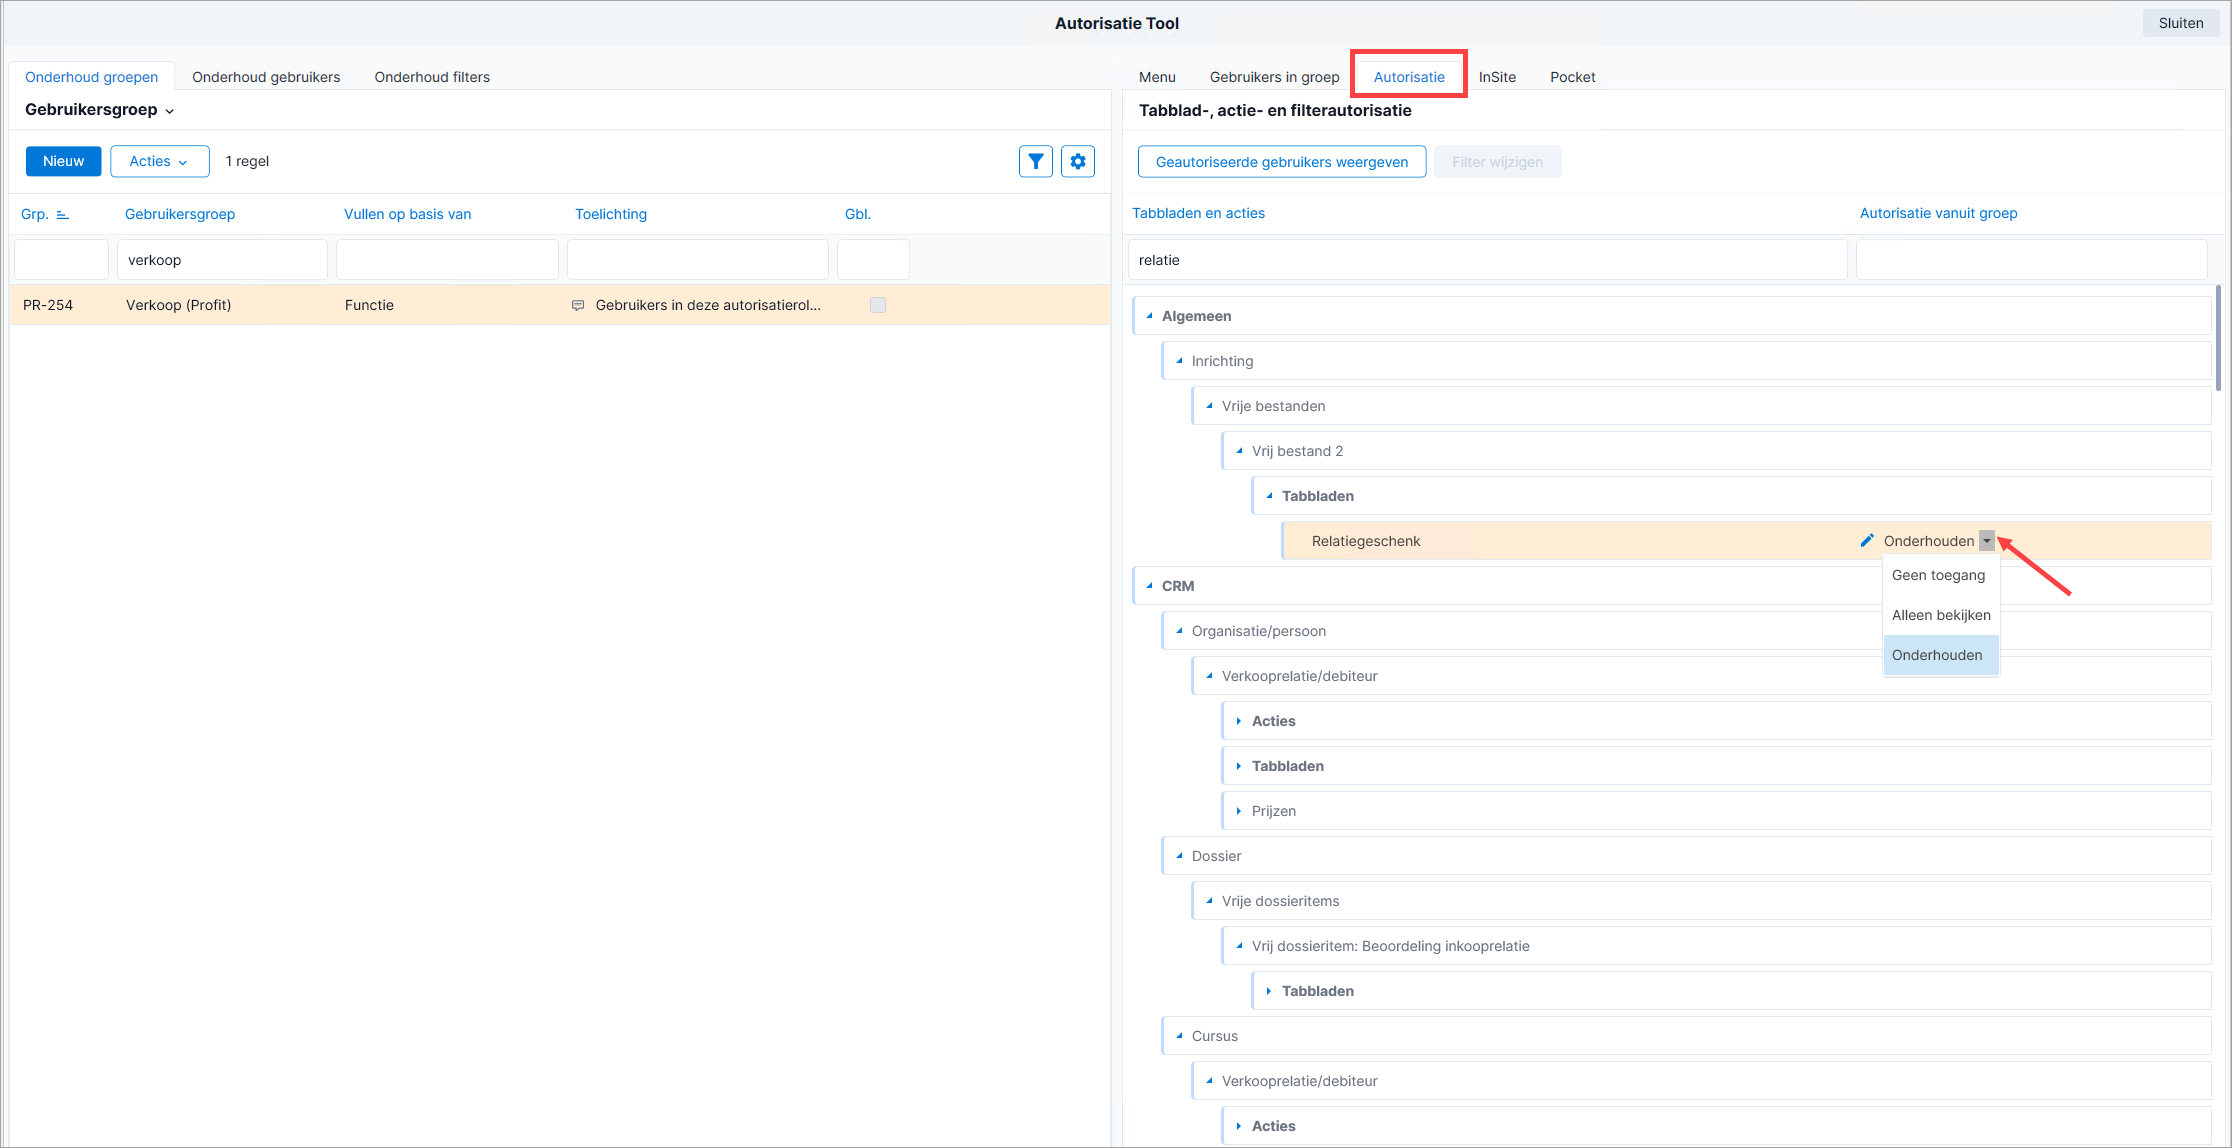Open the Acties dropdown button

click(x=160, y=161)
